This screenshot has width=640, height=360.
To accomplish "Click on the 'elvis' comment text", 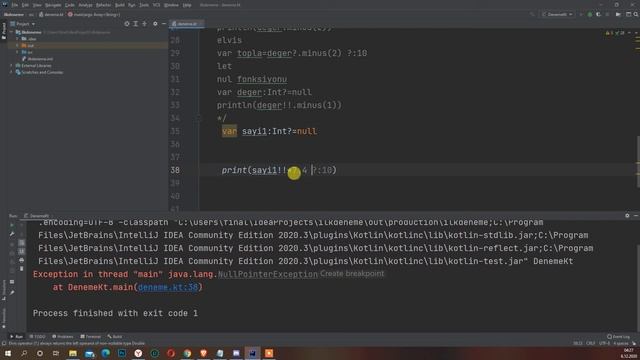I will (x=229, y=40).
